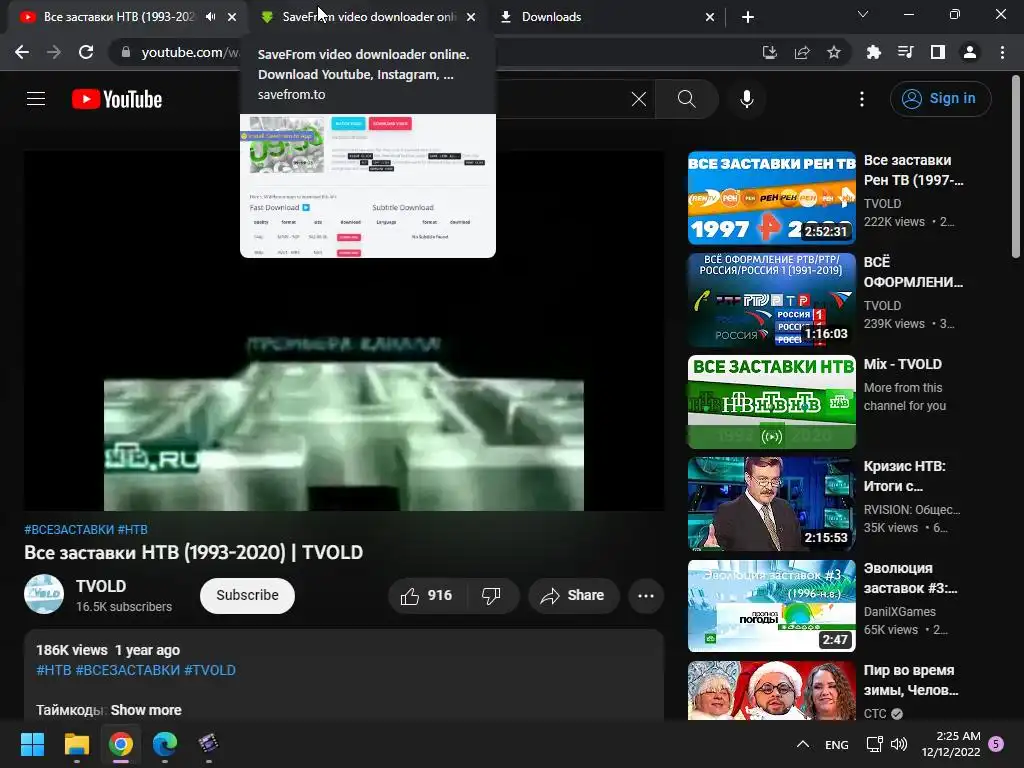
Task: Expand description with Show more
Action: click(x=146, y=710)
